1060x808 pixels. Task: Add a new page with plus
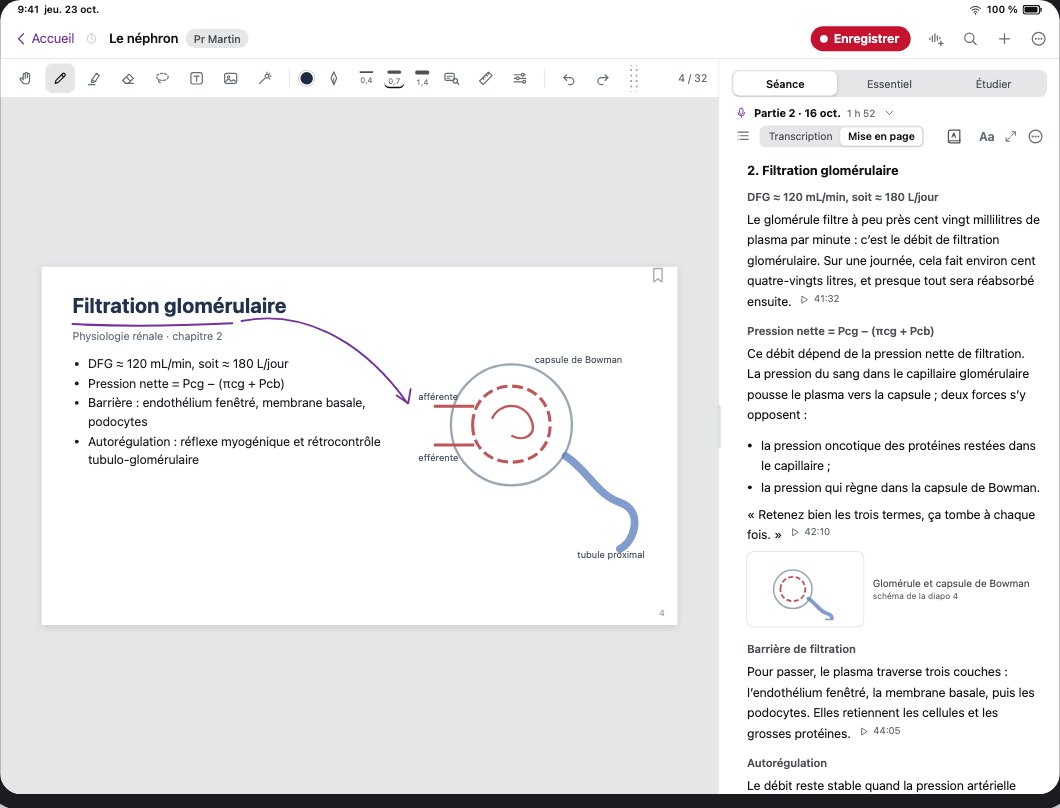(x=1005, y=39)
